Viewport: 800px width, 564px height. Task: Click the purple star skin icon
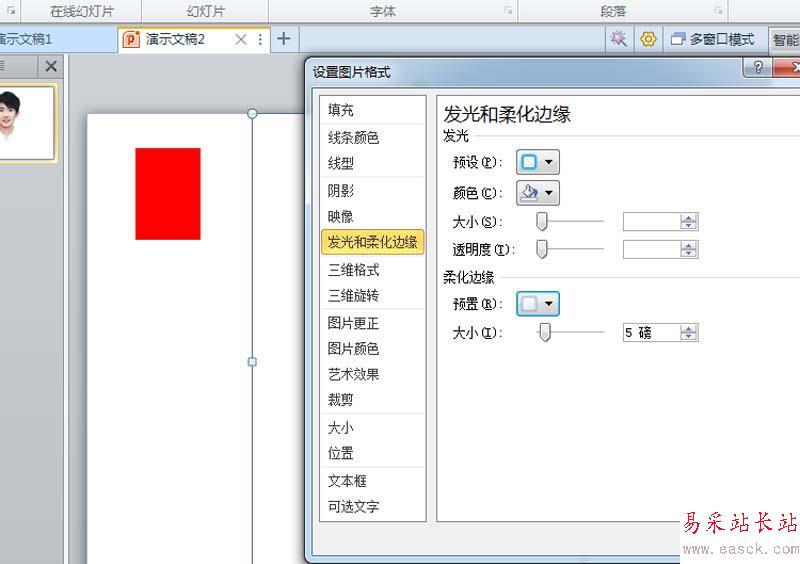pyautogui.click(x=619, y=39)
